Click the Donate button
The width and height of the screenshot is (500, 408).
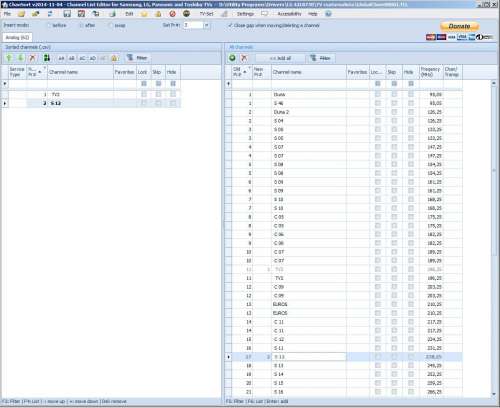click(459, 26)
